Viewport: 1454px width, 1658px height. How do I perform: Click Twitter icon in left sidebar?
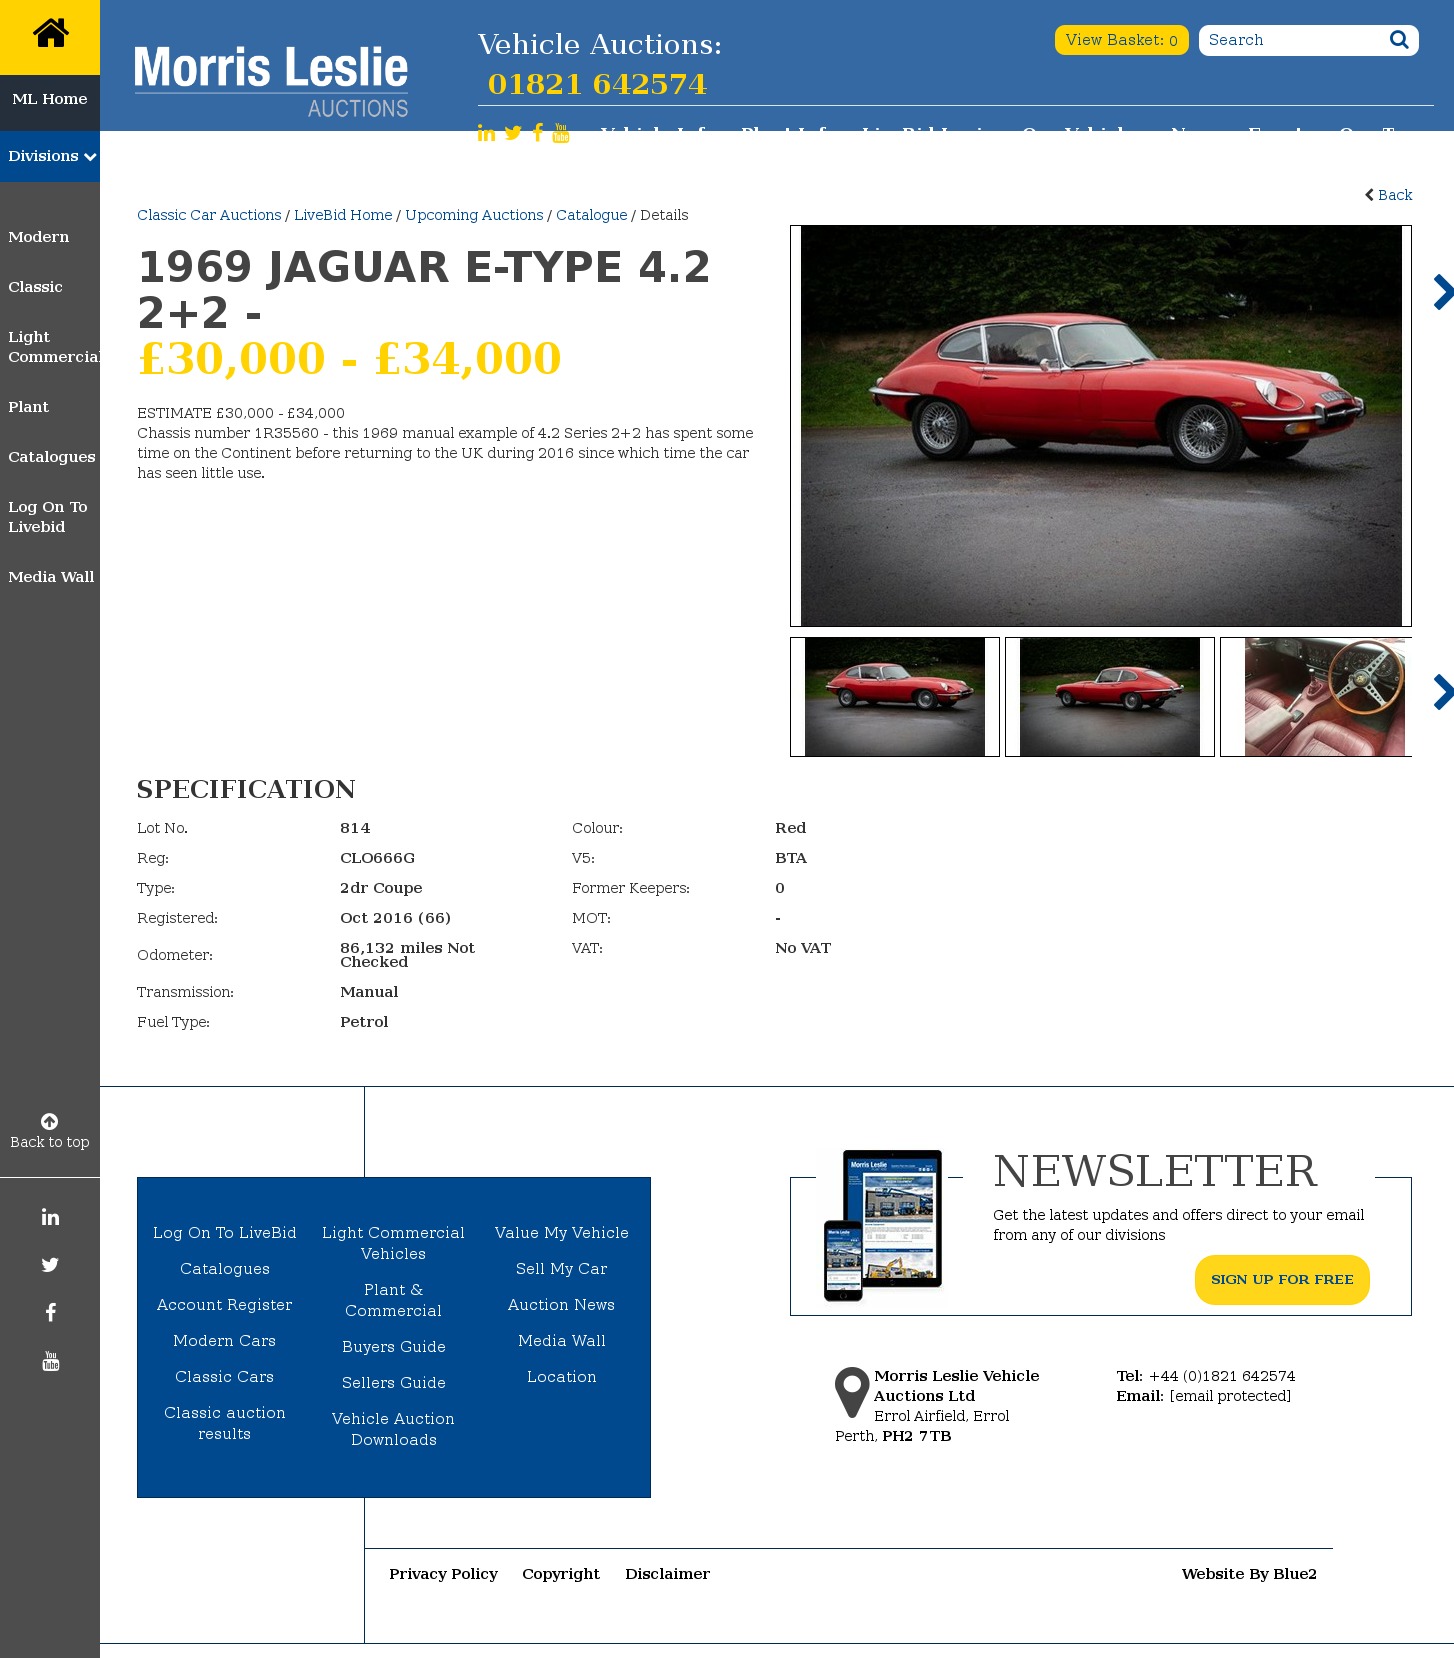(x=50, y=1265)
